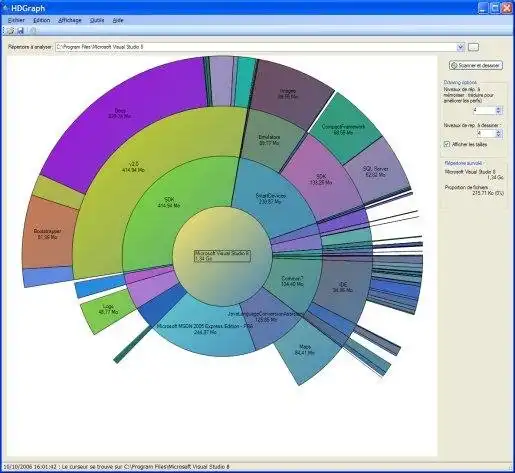Decrease the levels to memorize value
The width and height of the screenshot is (515, 473).
coord(498,112)
